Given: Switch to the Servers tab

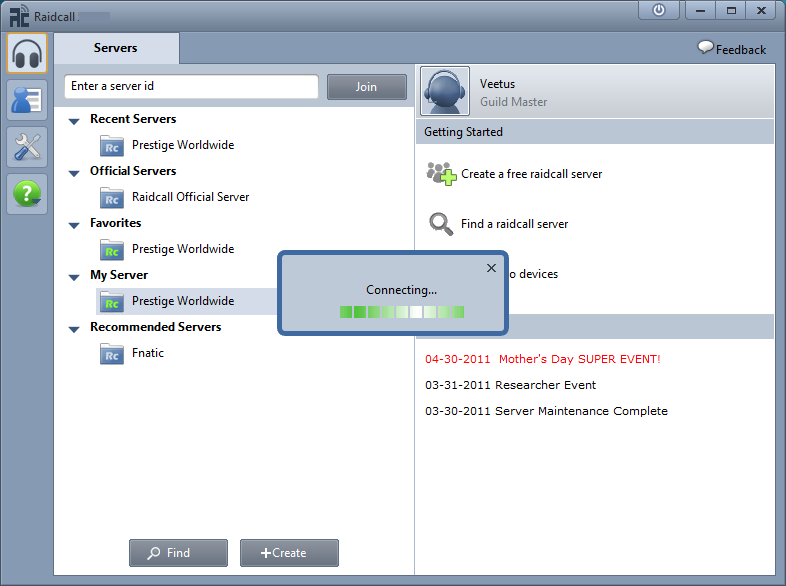Looking at the screenshot, I should coord(116,48).
